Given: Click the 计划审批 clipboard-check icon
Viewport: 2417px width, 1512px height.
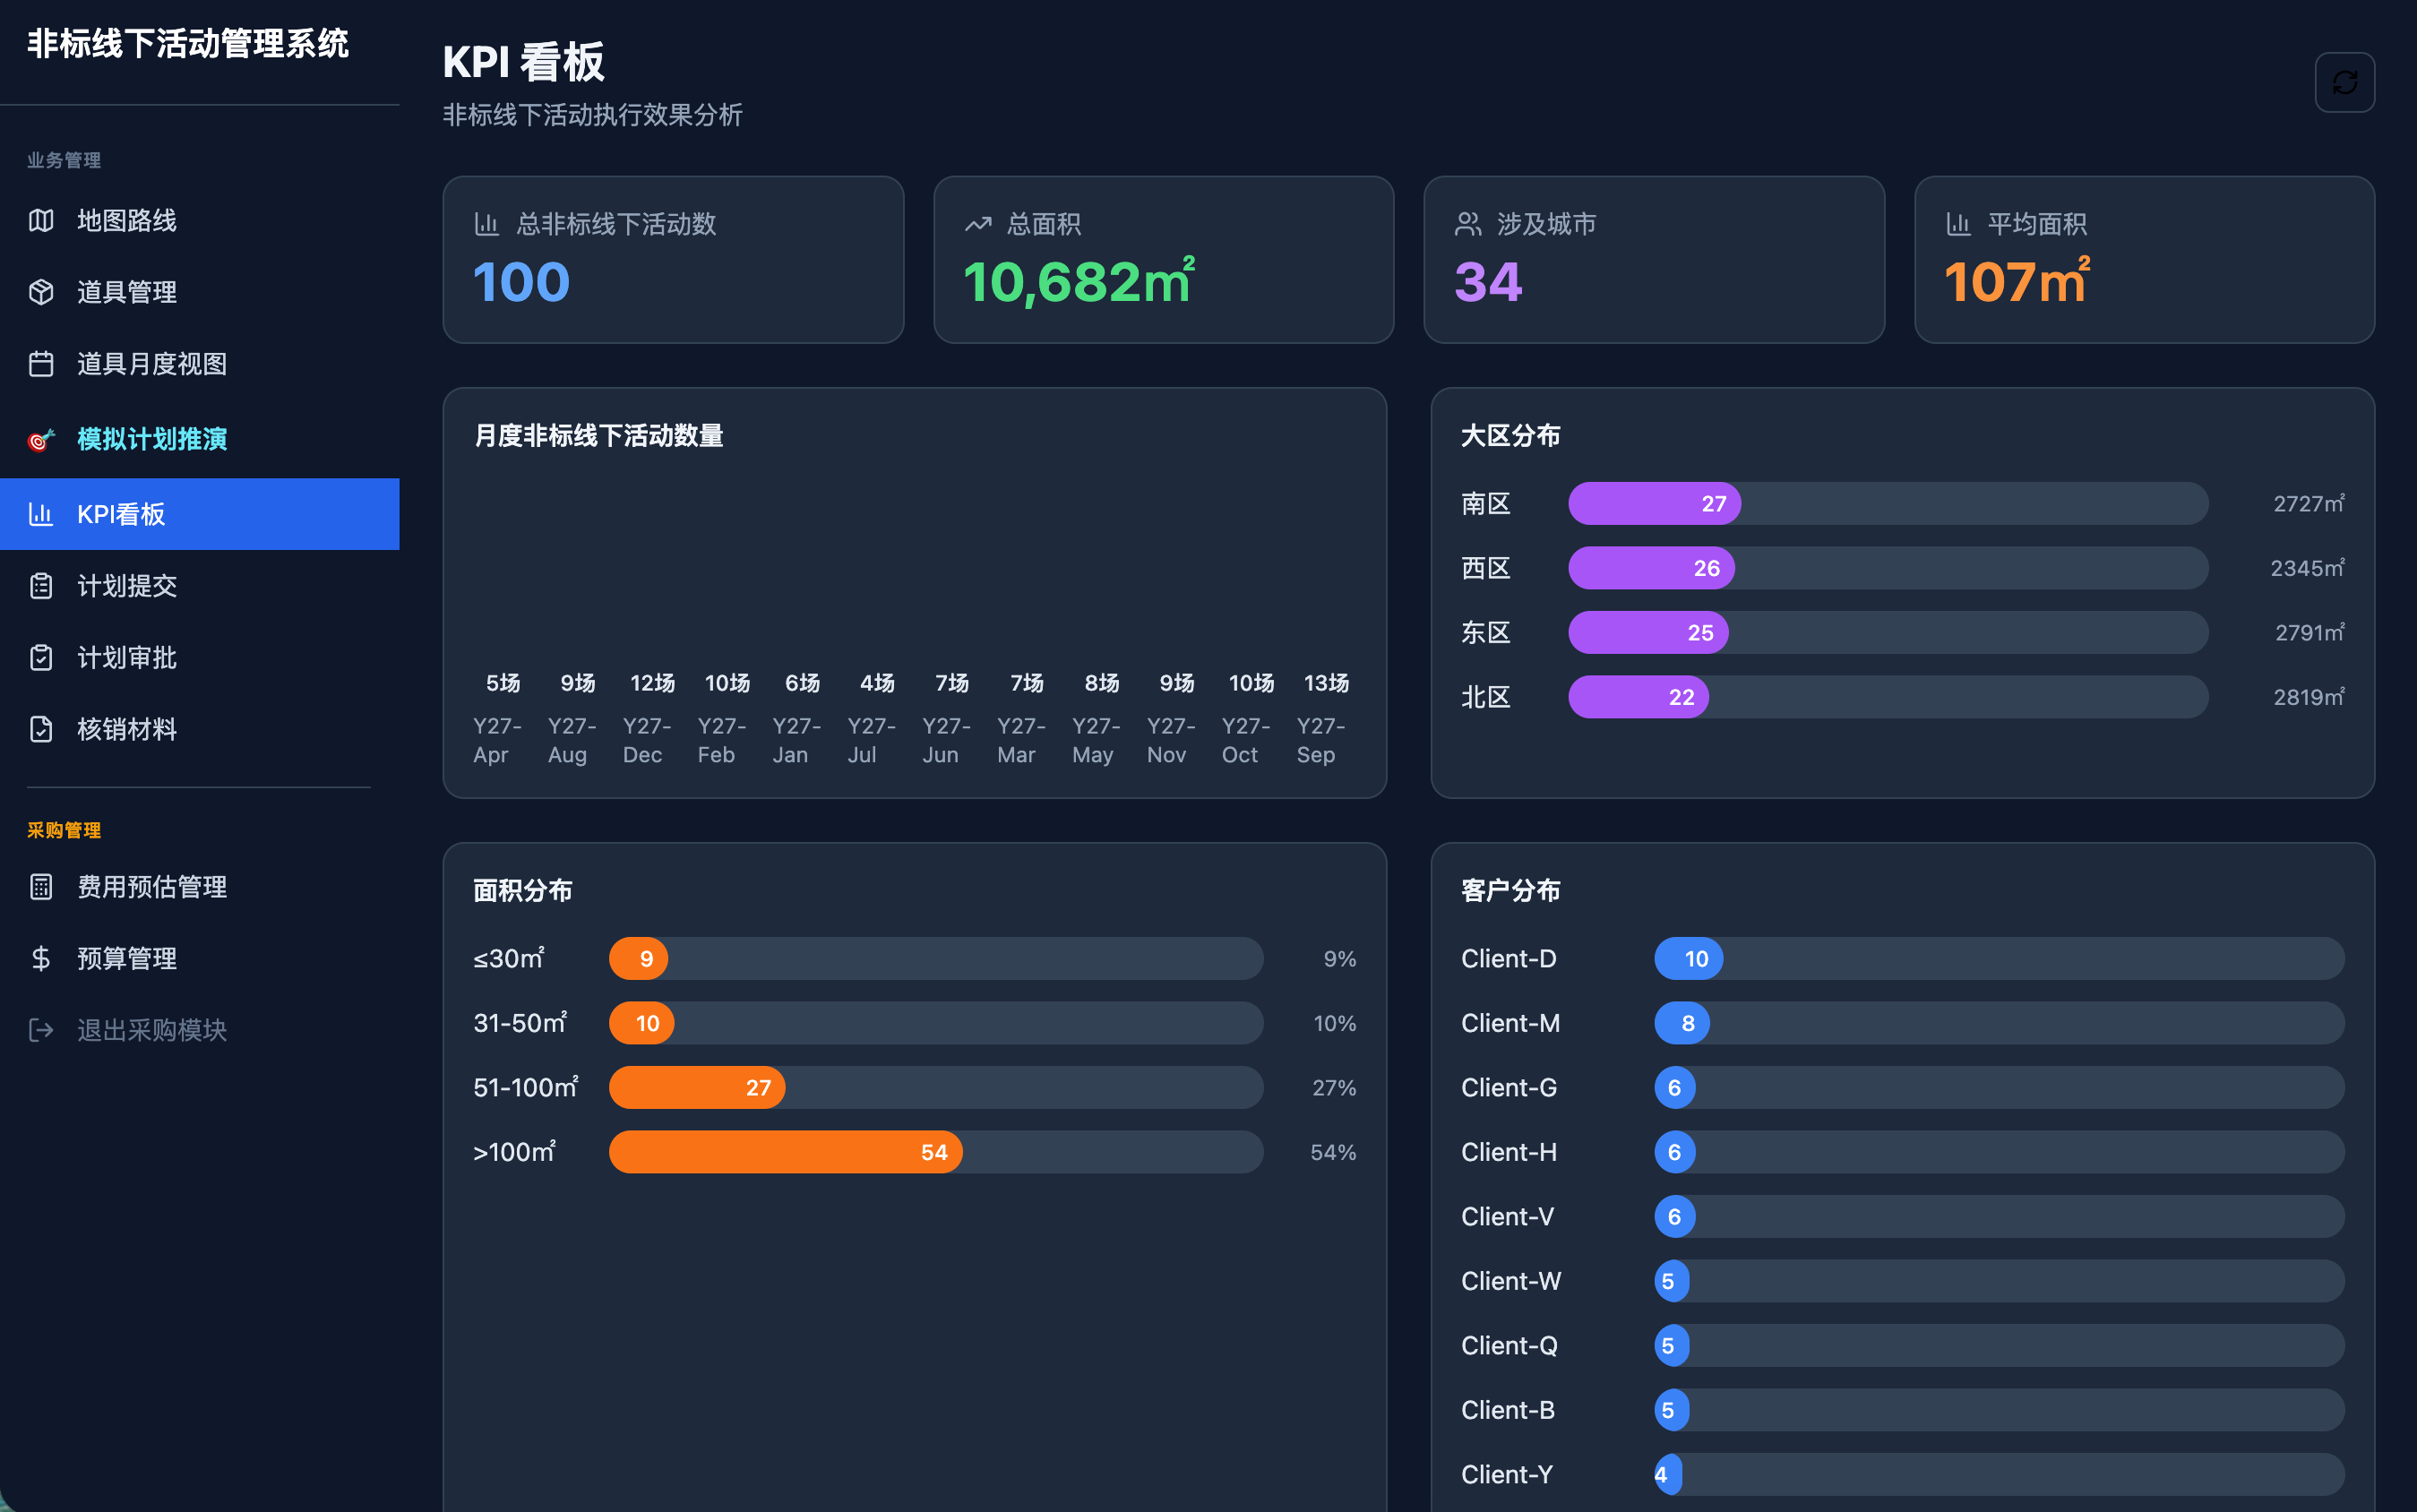Looking at the screenshot, I should coord(41,658).
